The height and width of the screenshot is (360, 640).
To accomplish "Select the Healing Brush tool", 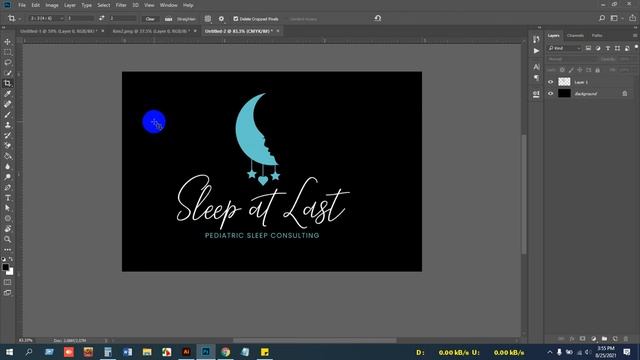I will 7,104.
